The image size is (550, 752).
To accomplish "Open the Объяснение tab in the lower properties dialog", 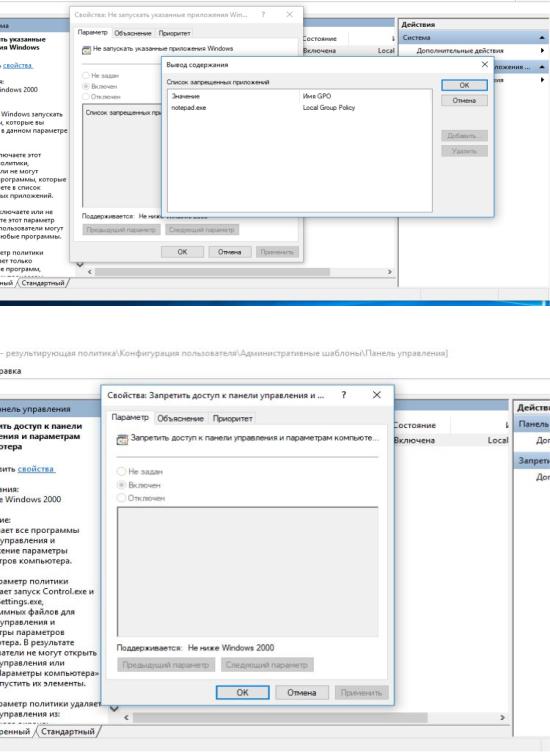I will tap(180, 418).
